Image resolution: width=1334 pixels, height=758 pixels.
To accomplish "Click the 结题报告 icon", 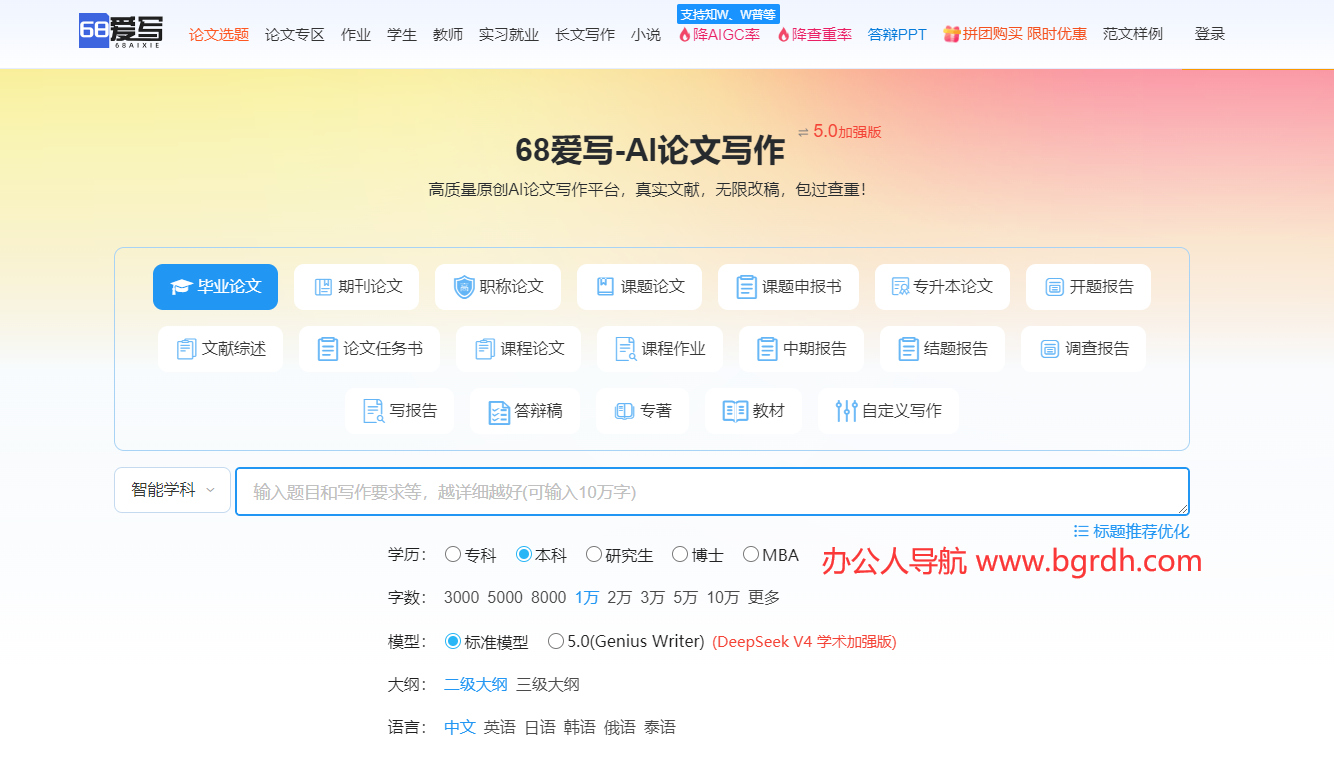I will pyautogui.click(x=908, y=349).
